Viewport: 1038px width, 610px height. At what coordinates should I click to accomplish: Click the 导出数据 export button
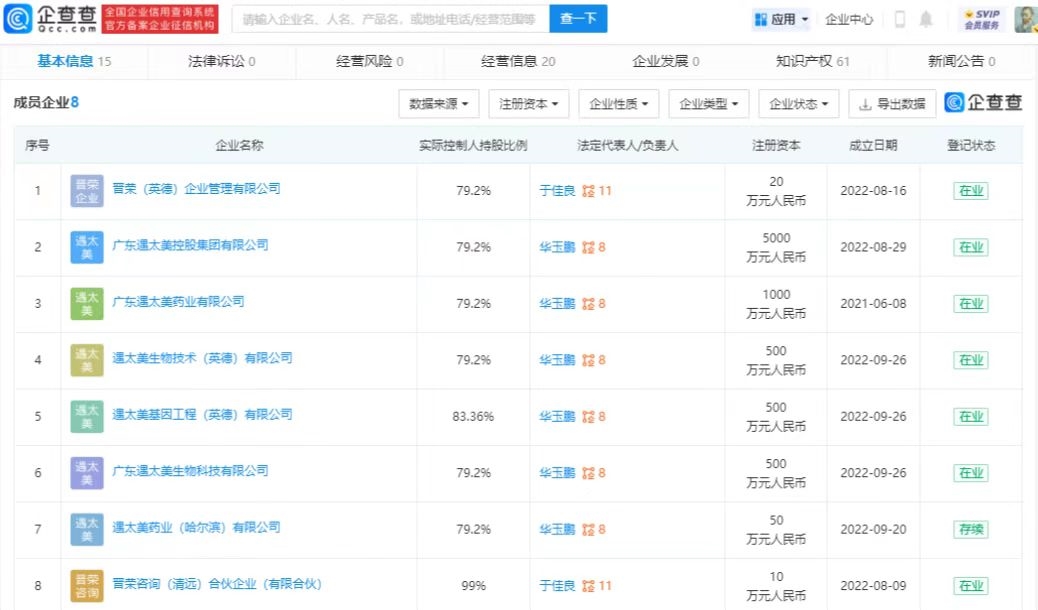(891, 103)
